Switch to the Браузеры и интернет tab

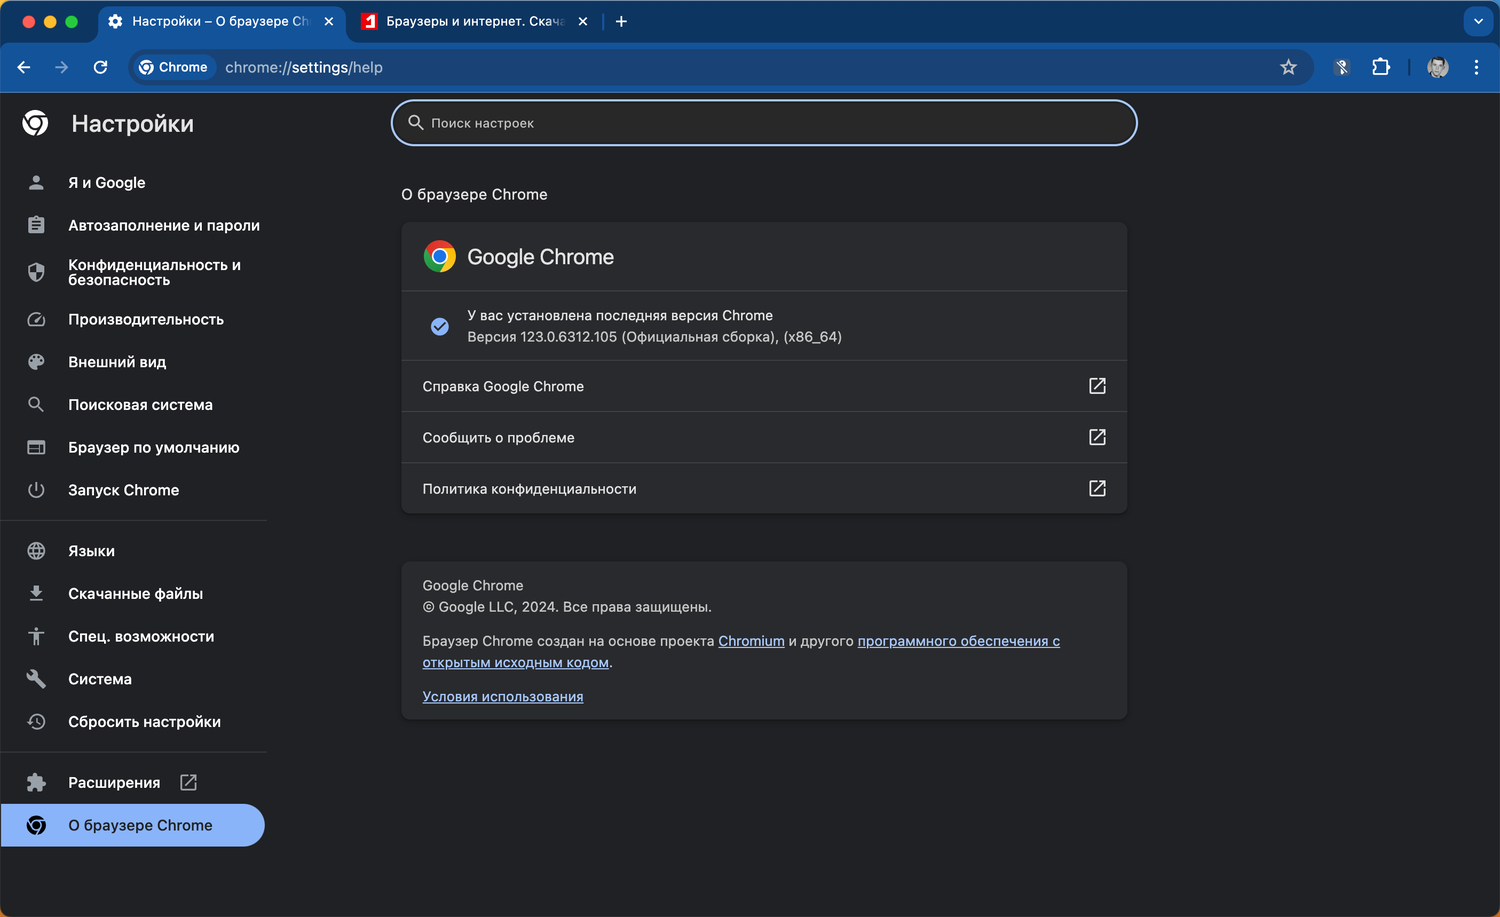click(470, 21)
